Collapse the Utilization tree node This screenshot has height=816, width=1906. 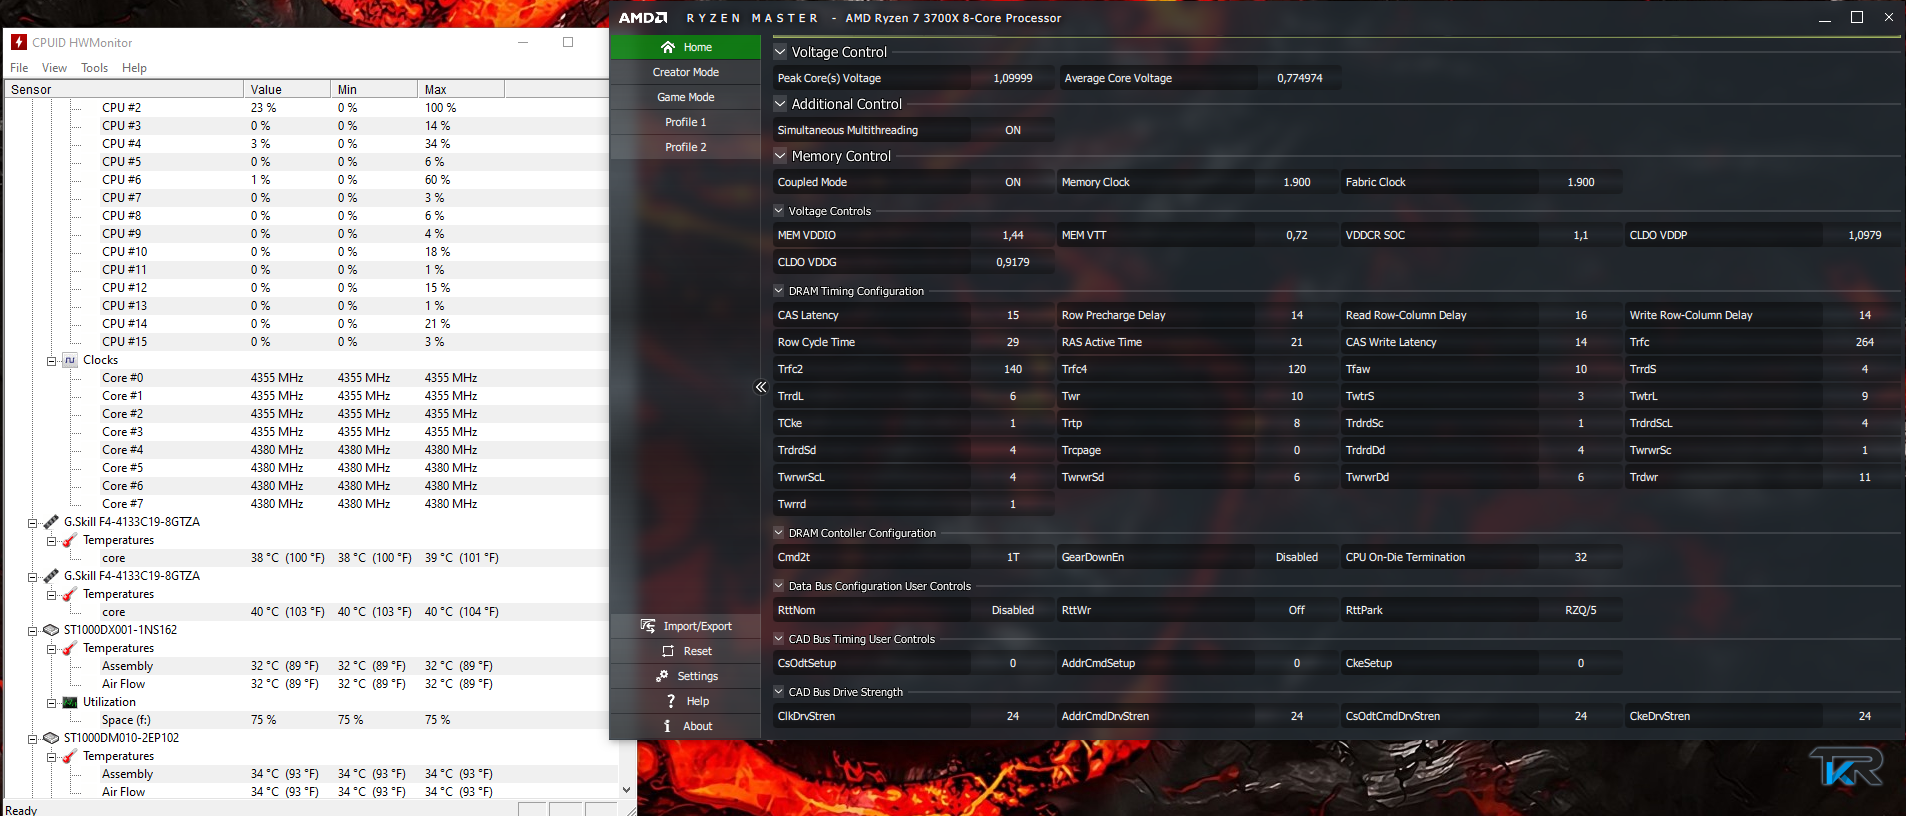(51, 703)
